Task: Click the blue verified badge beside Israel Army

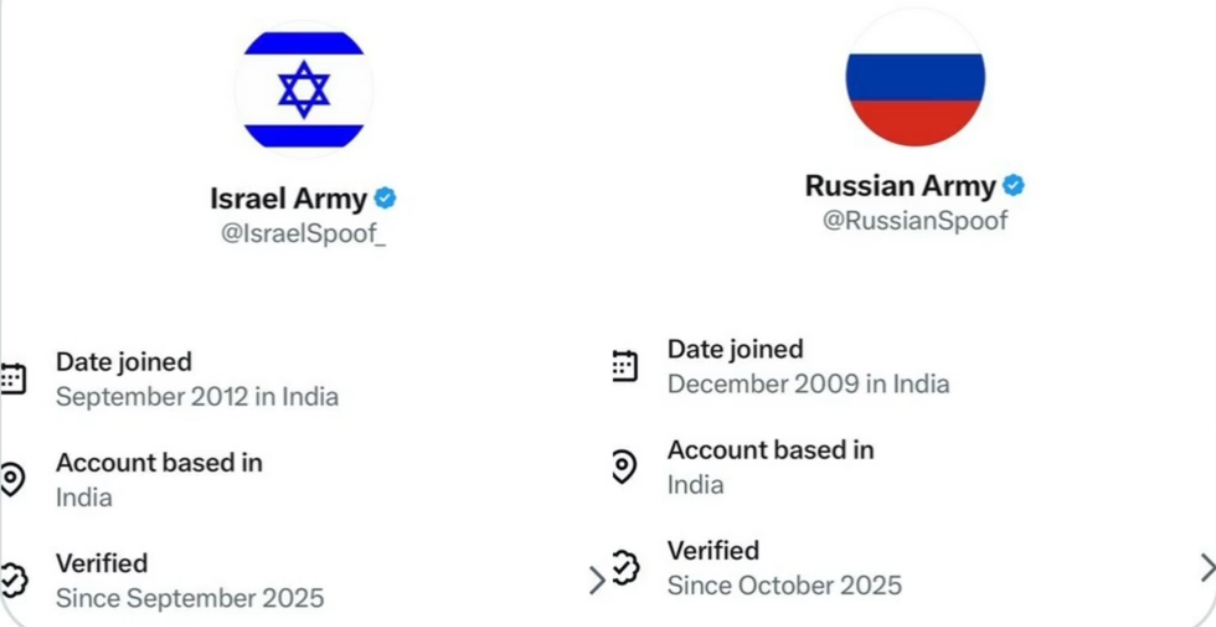Action: [385, 198]
